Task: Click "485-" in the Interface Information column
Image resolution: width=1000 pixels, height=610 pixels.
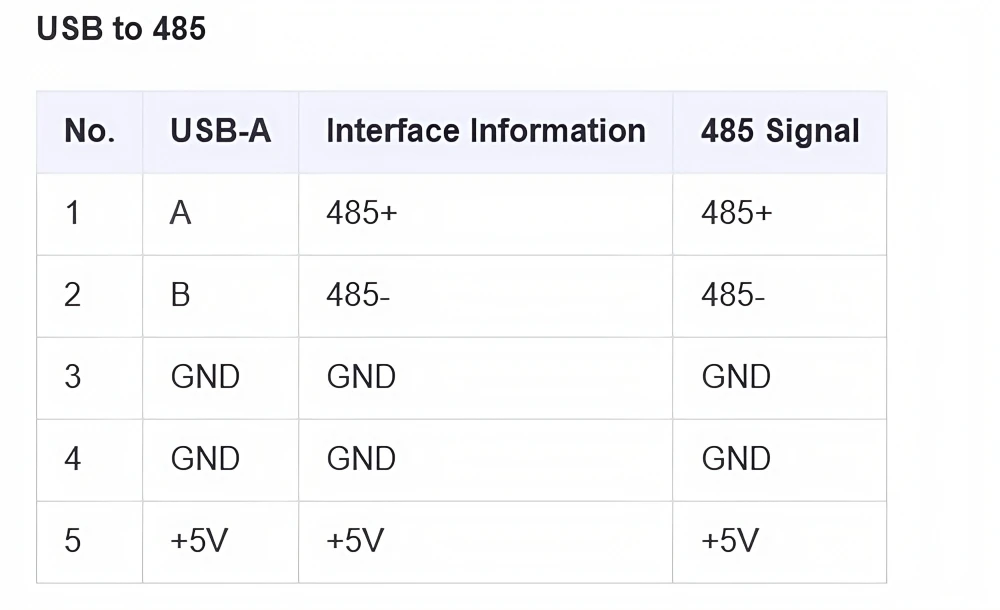Action: [x=358, y=295]
